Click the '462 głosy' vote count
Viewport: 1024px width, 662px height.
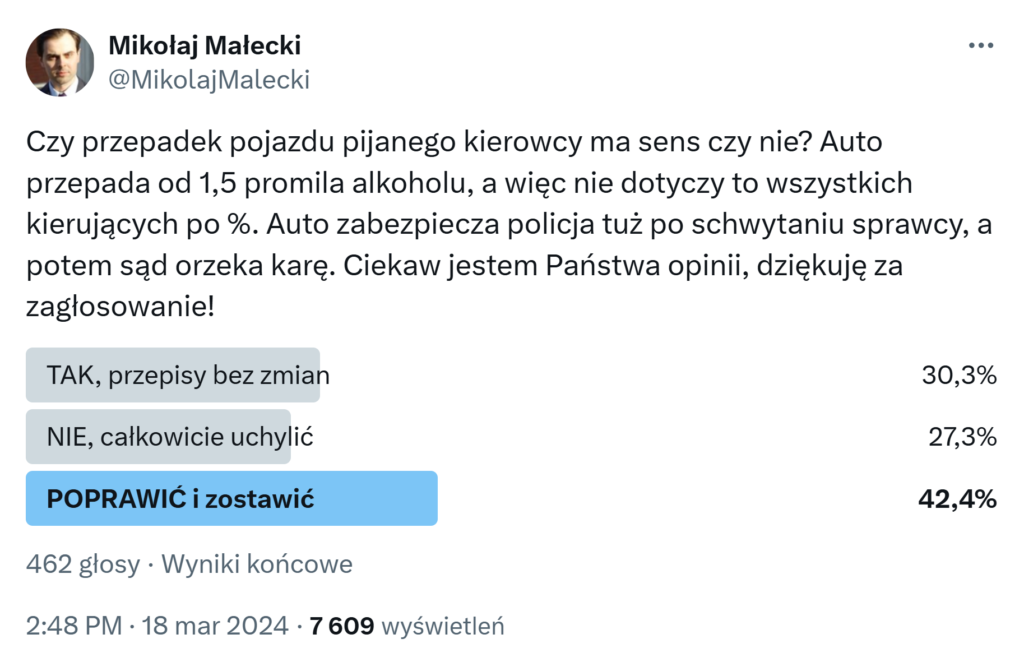tap(83, 564)
